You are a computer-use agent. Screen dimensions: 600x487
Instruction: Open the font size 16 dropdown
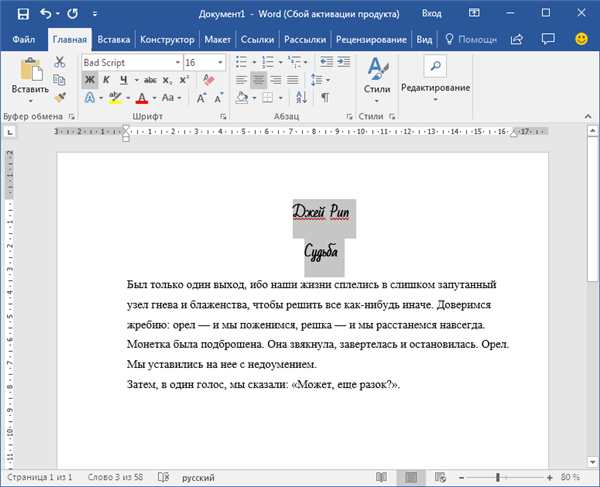220,62
